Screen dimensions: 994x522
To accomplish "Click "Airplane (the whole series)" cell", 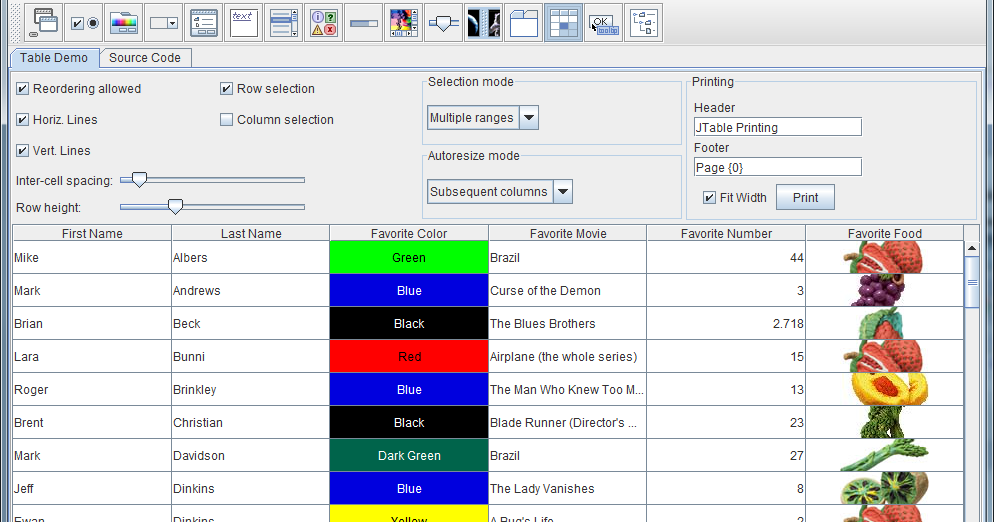I will click(x=567, y=356).
